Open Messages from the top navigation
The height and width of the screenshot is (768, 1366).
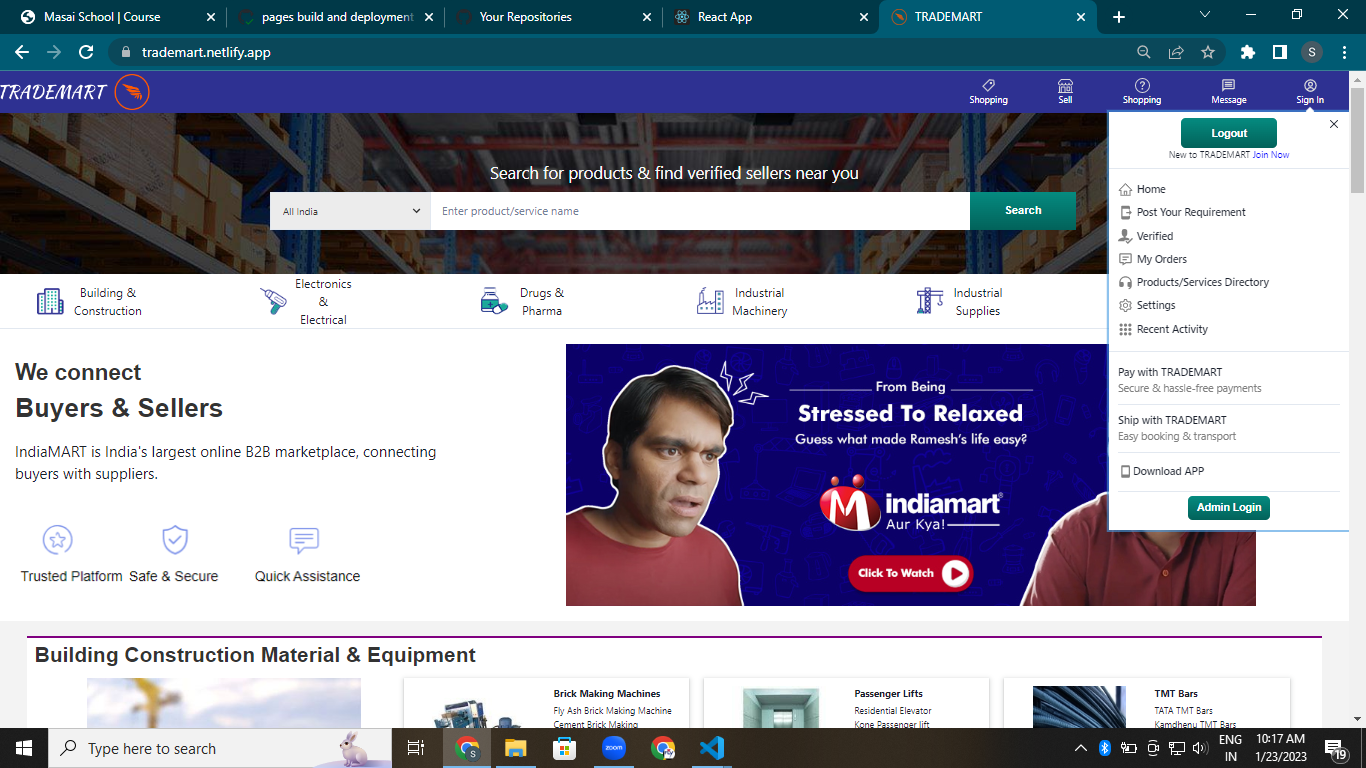[x=1228, y=89]
